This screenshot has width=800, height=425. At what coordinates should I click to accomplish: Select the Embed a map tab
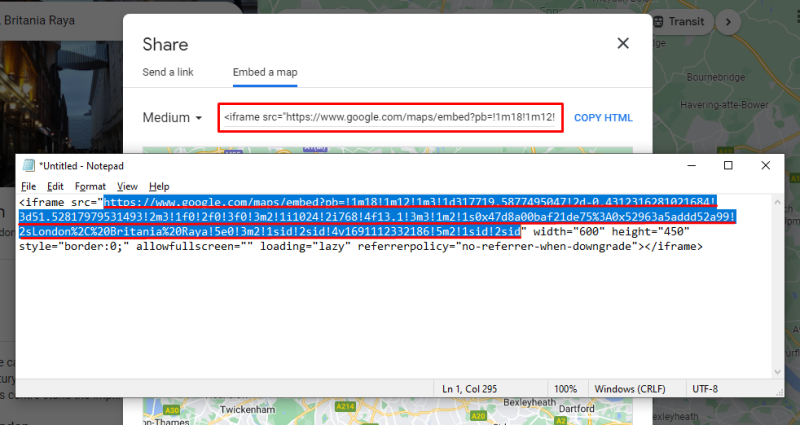tap(265, 72)
